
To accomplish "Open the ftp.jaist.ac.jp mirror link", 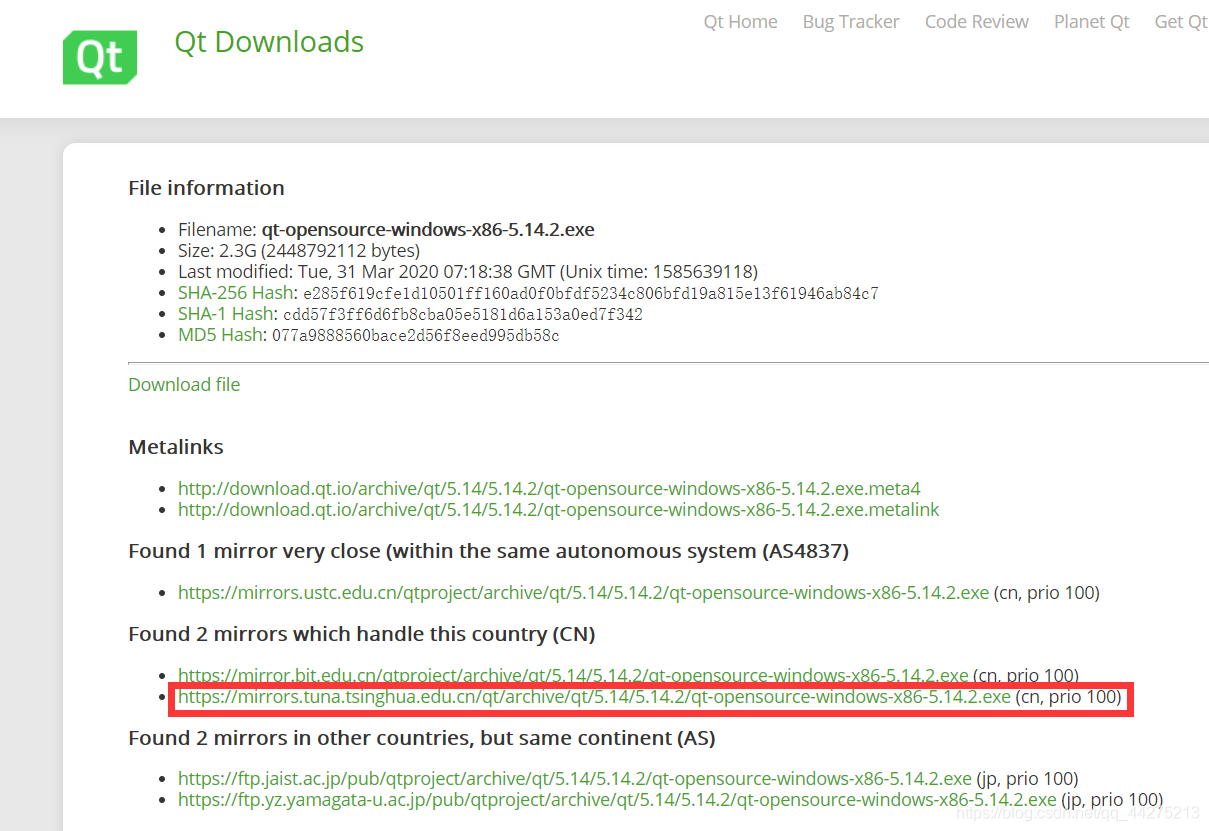I will pos(574,779).
